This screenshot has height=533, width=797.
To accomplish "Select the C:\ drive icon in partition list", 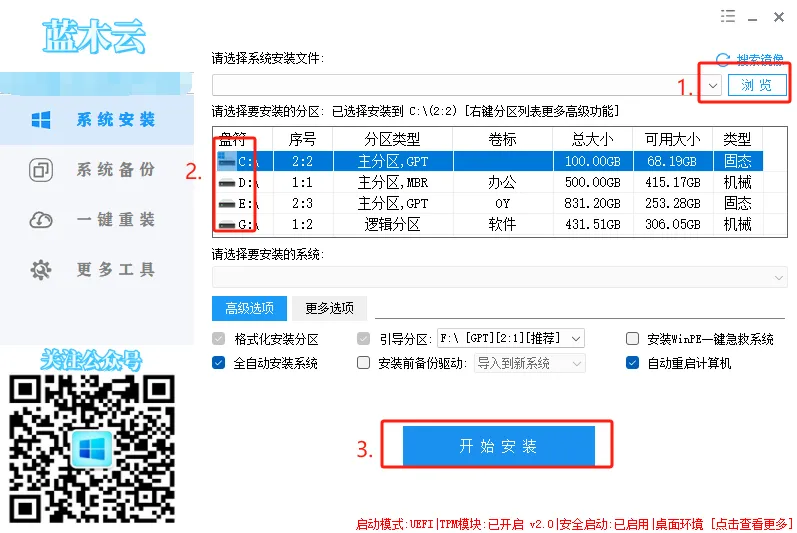I will (227, 162).
